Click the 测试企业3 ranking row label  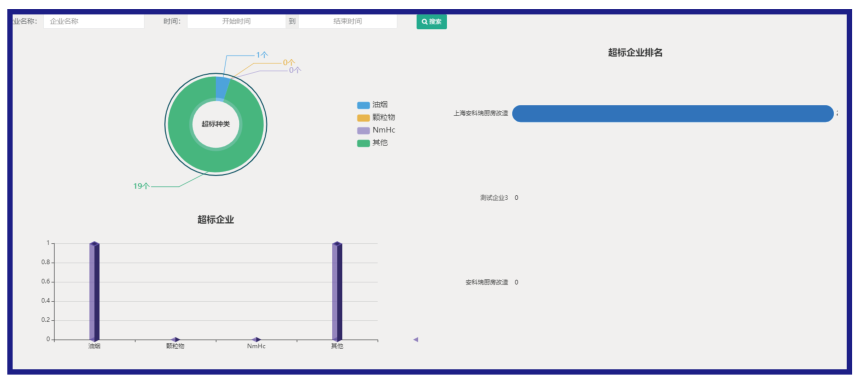tap(494, 198)
